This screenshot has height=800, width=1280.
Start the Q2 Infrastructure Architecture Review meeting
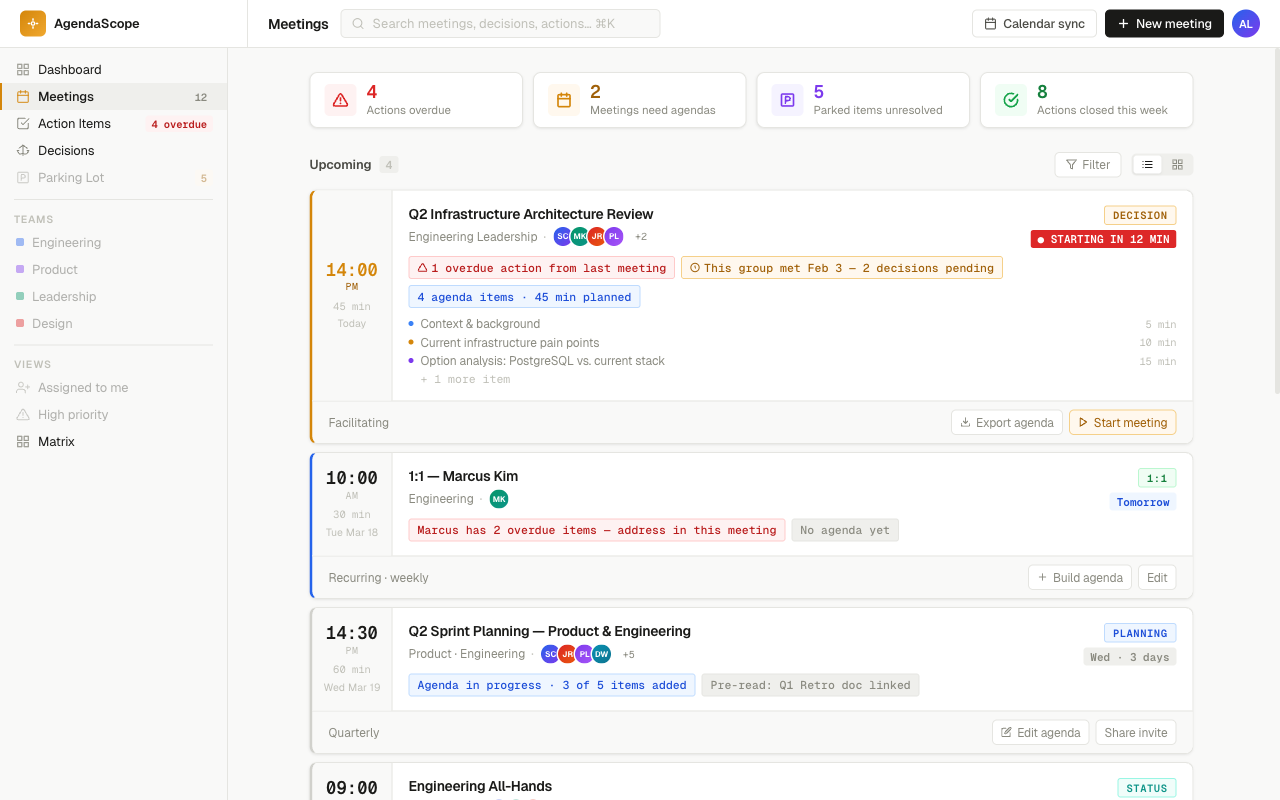[1122, 422]
